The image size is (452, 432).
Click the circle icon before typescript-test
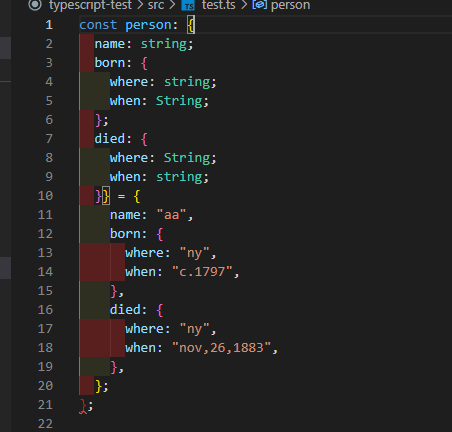click(35, 5)
